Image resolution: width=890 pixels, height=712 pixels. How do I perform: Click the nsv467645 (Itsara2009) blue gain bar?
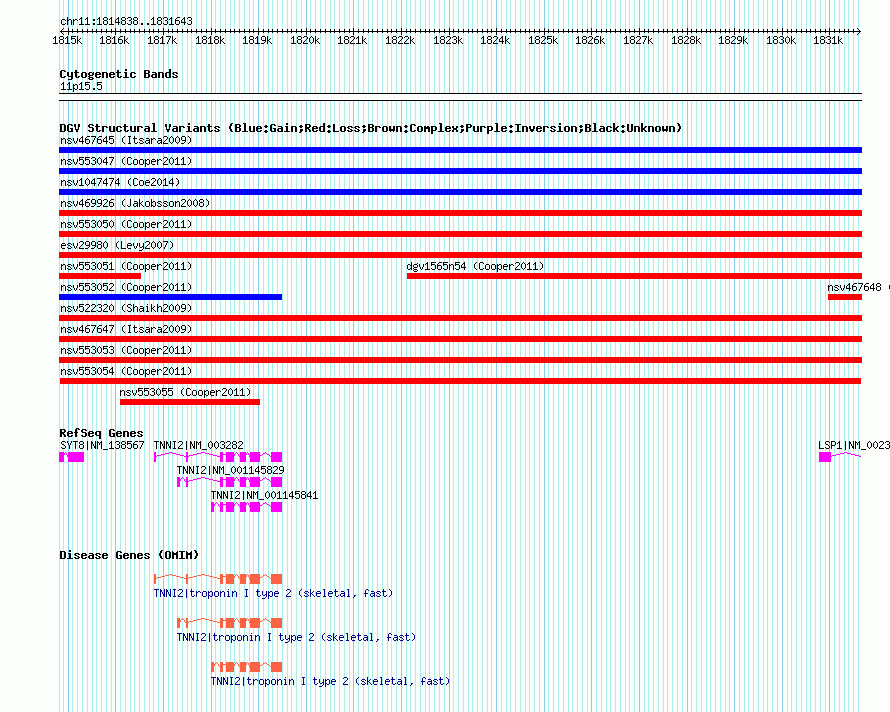tap(460, 150)
